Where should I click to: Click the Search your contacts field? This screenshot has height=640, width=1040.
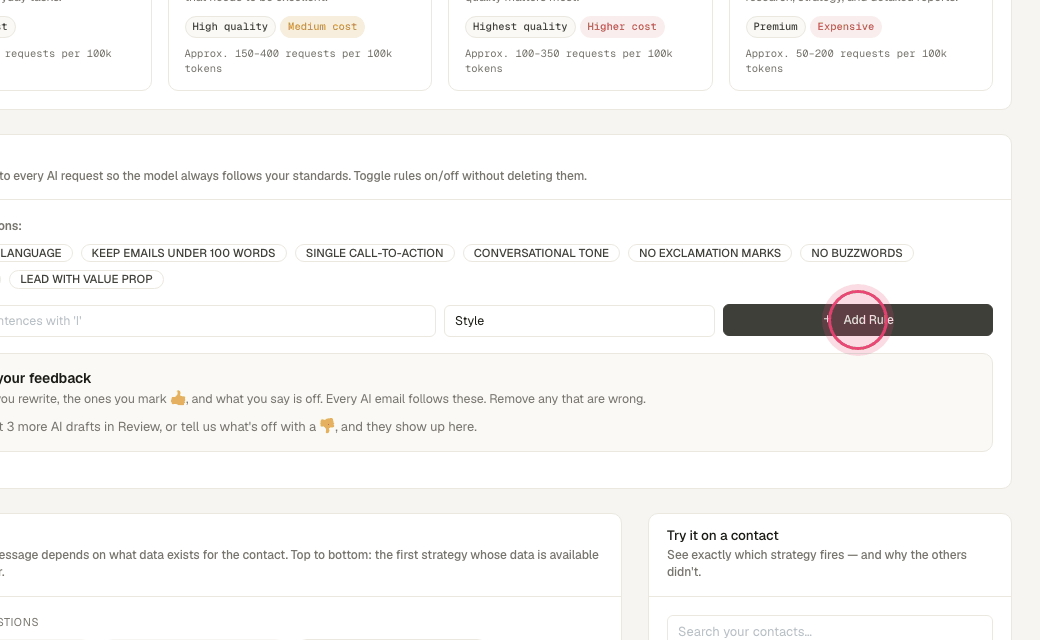coord(830,631)
